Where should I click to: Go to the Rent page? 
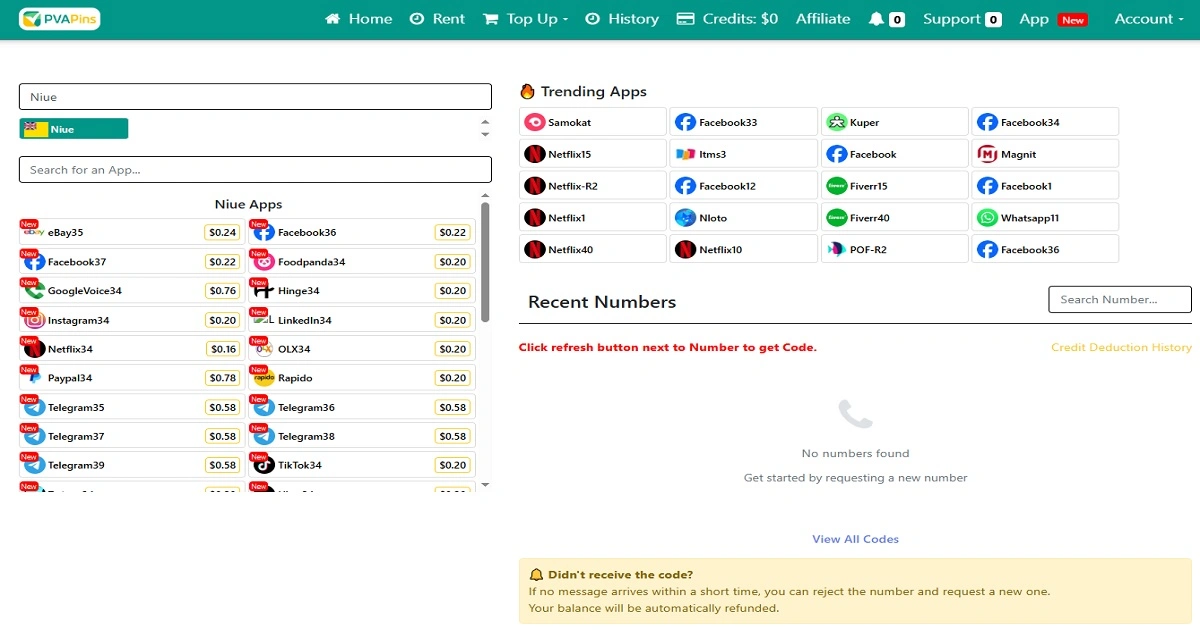click(x=437, y=19)
